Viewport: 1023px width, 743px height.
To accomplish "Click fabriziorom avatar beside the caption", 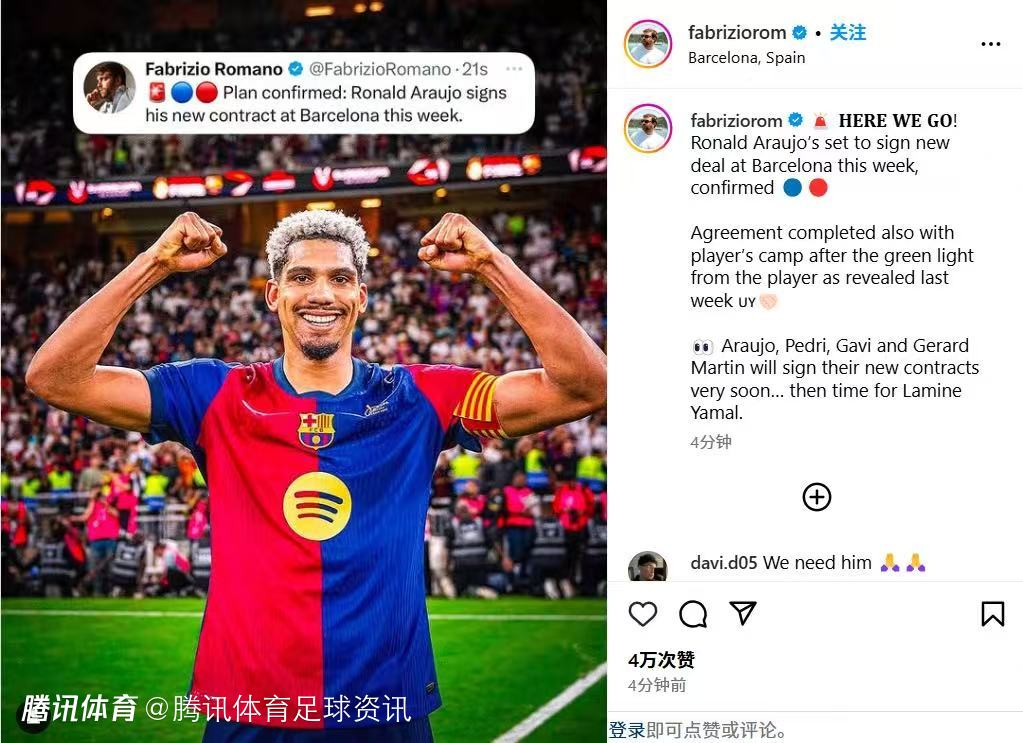I will pyautogui.click(x=648, y=128).
